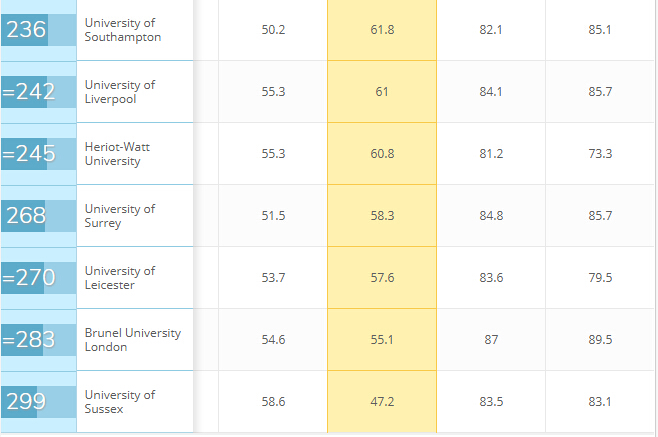This screenshot has height=437, width=658.
Task: Click the =270 rank cell
Action: [x=28, y=278]
